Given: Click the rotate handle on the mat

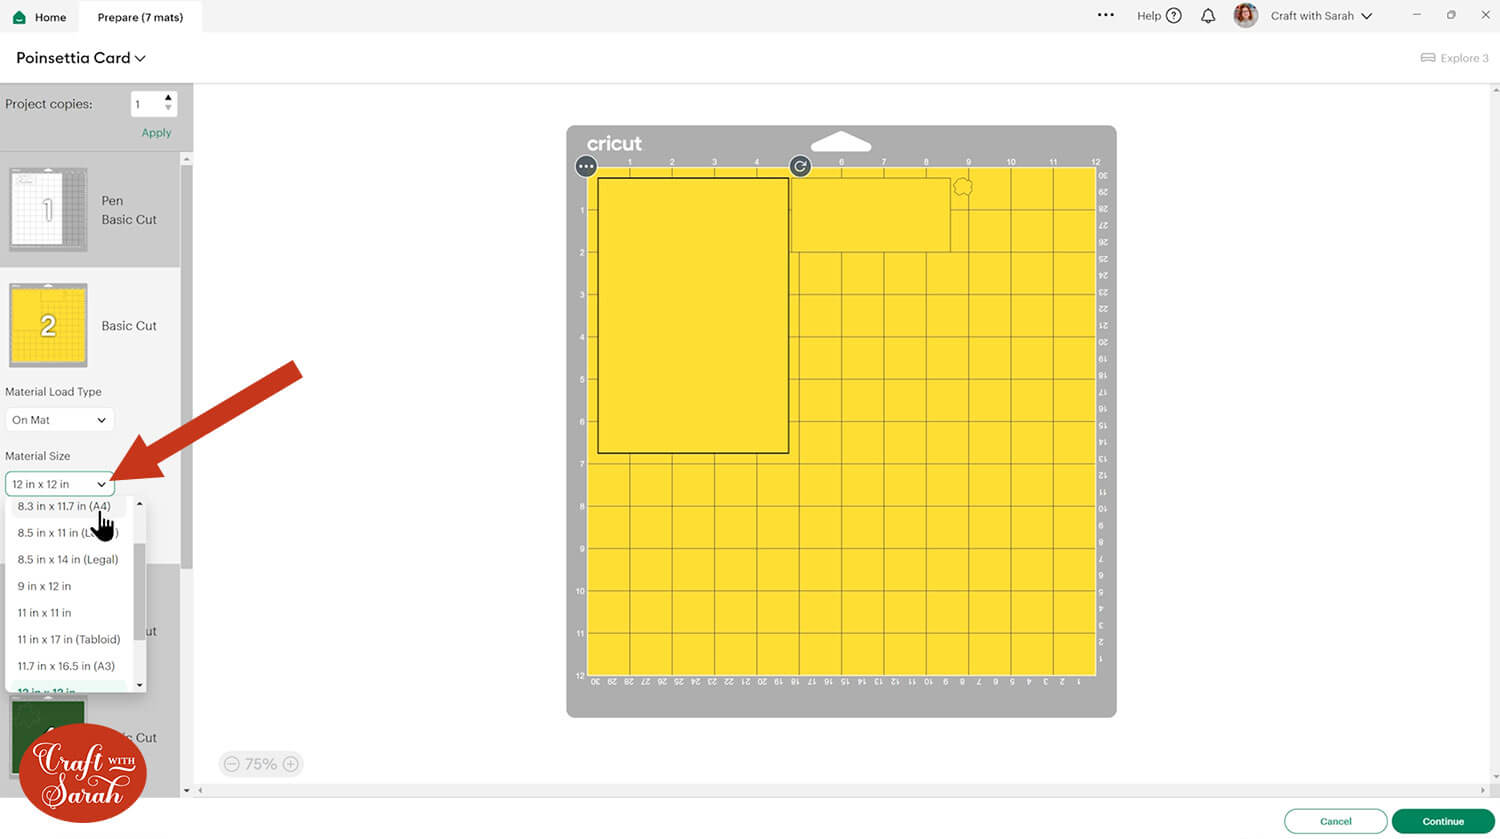Looking at the screenshot, I should coord(800,166).
